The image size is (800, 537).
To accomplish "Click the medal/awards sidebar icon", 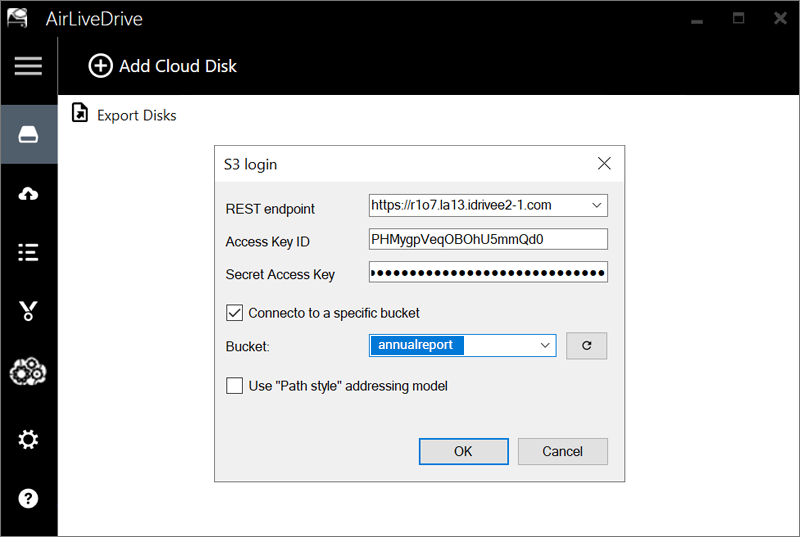I will coord(28,311).
